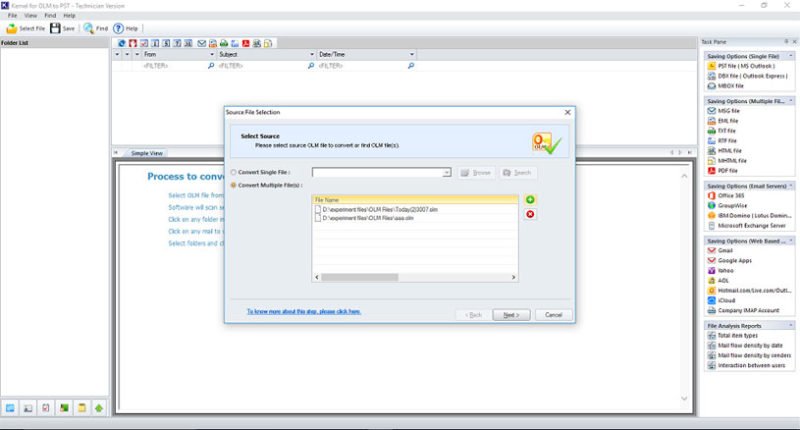The height and width of the screenshot is (430, 800).
Task: Open the Find menu
Action: point(50,16)
